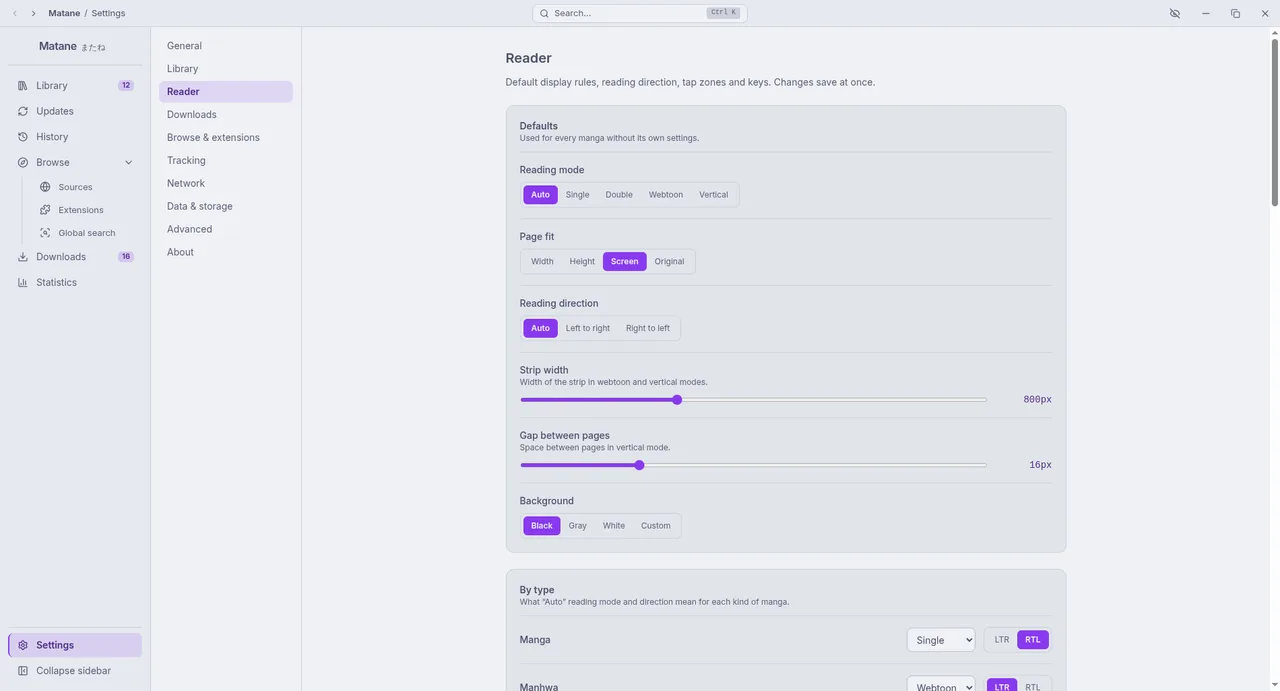Choose White background

click(614, 526)
